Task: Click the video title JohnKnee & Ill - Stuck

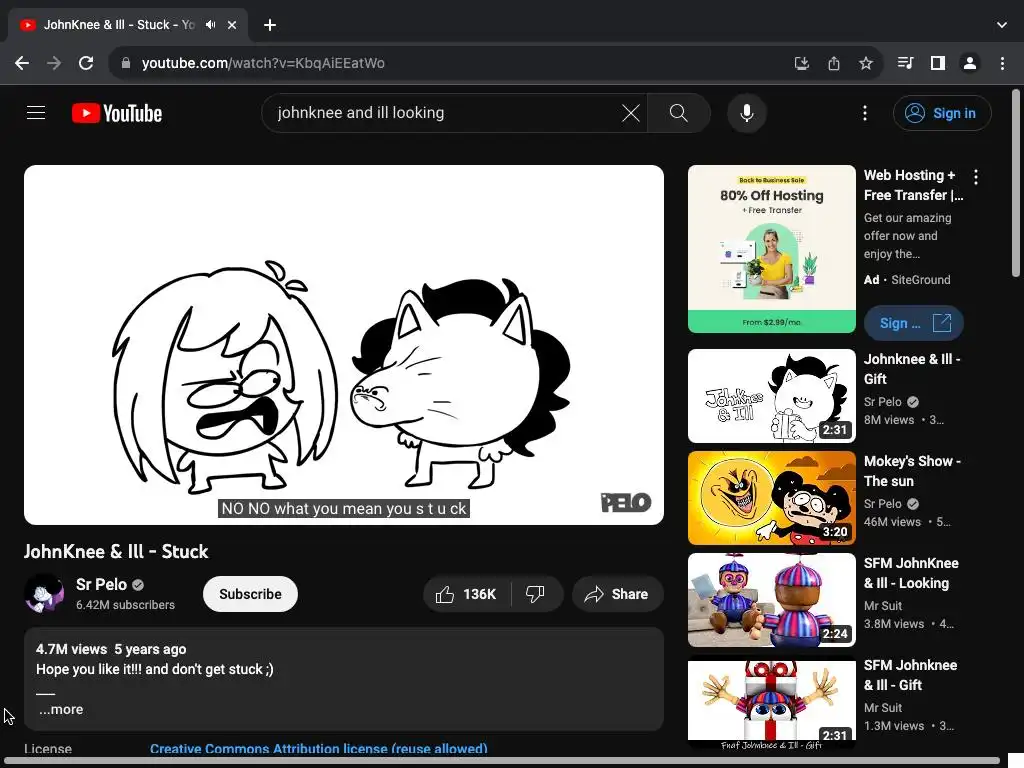Action: coord(116,551)
